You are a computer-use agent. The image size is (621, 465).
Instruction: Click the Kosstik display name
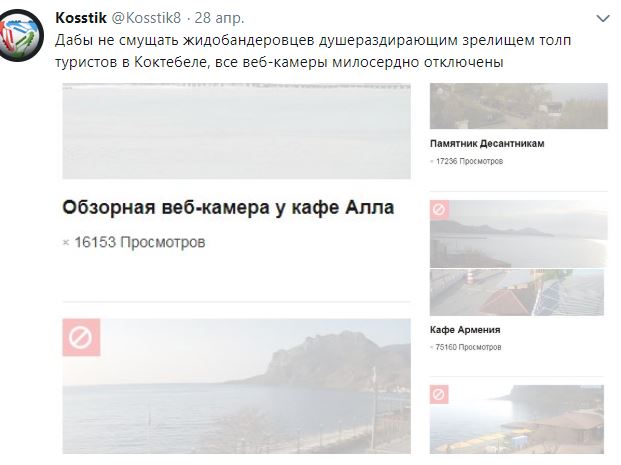[x=81, y=18]
